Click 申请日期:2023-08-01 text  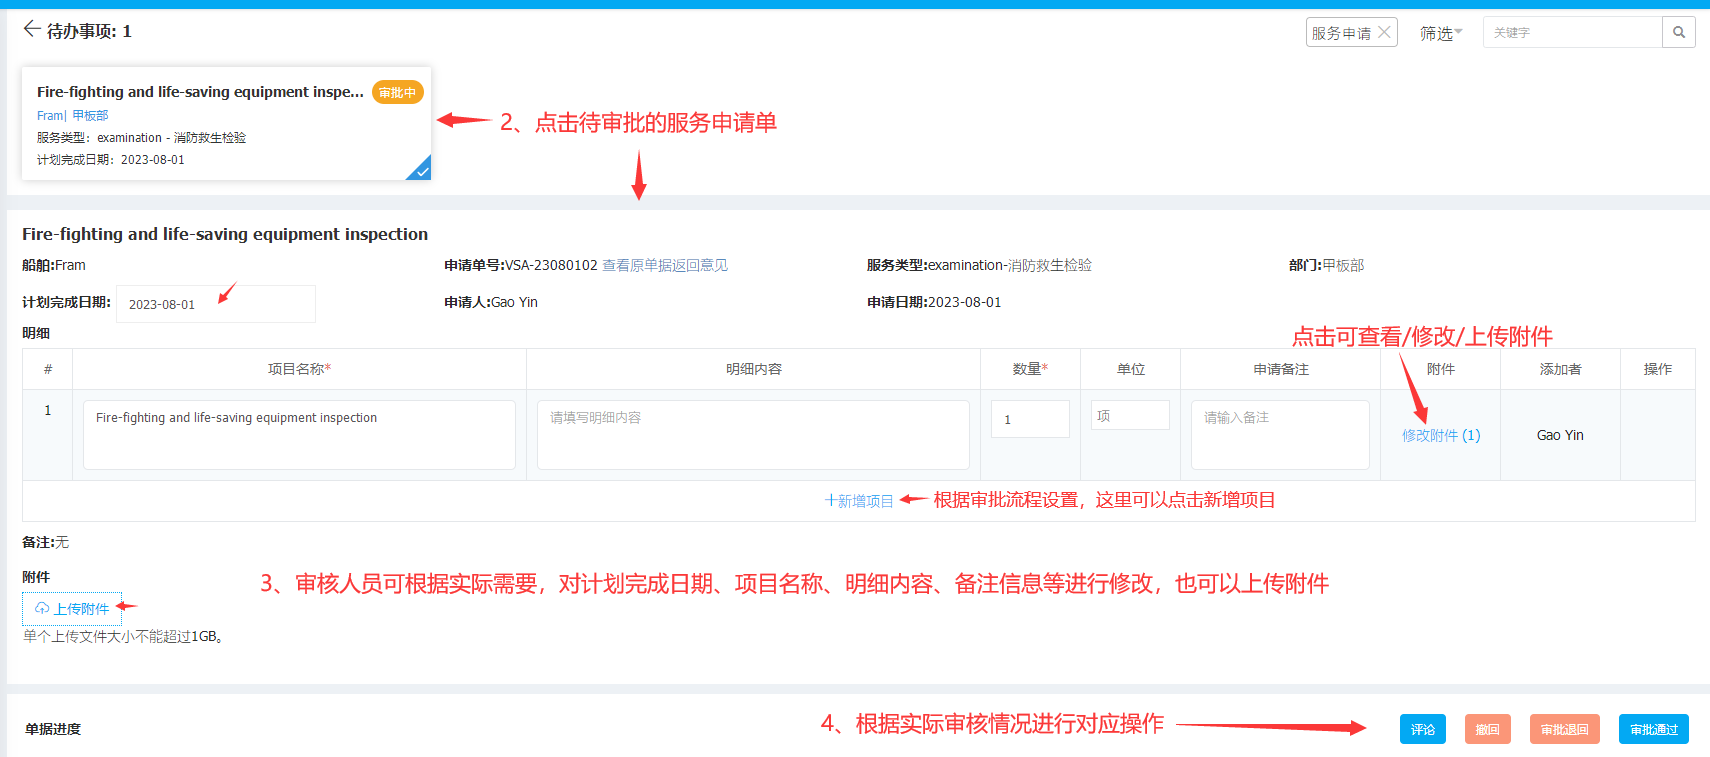pos(934,302)
